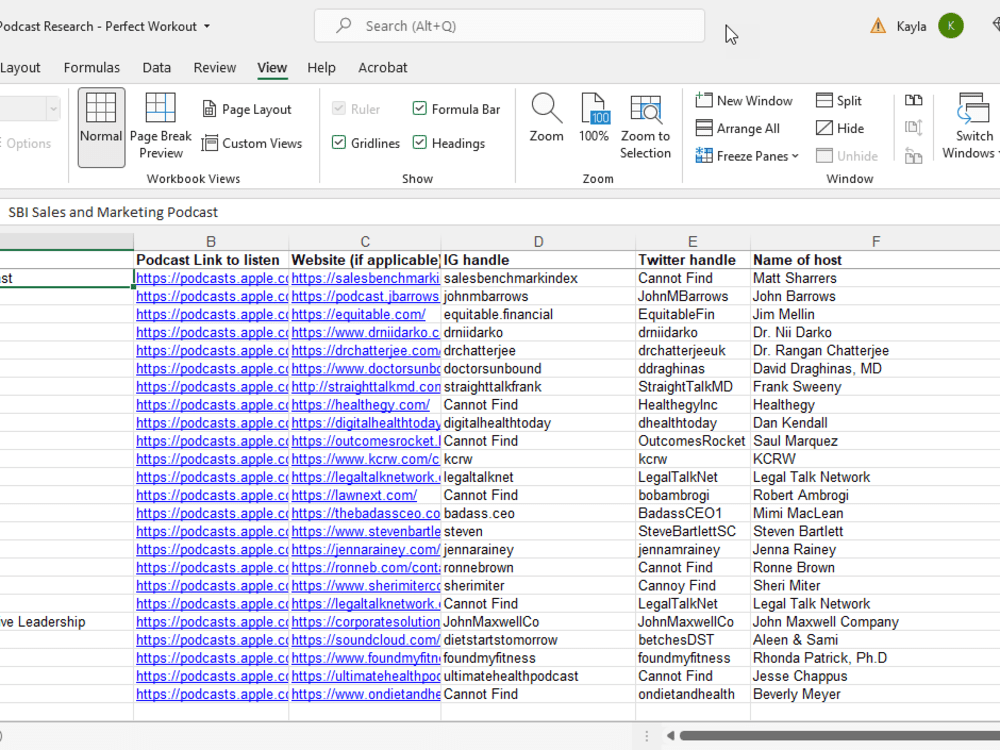The height and width of the screenshot is (750, 1000).
Task: Open healthegy.com website link
Action: 361,405
